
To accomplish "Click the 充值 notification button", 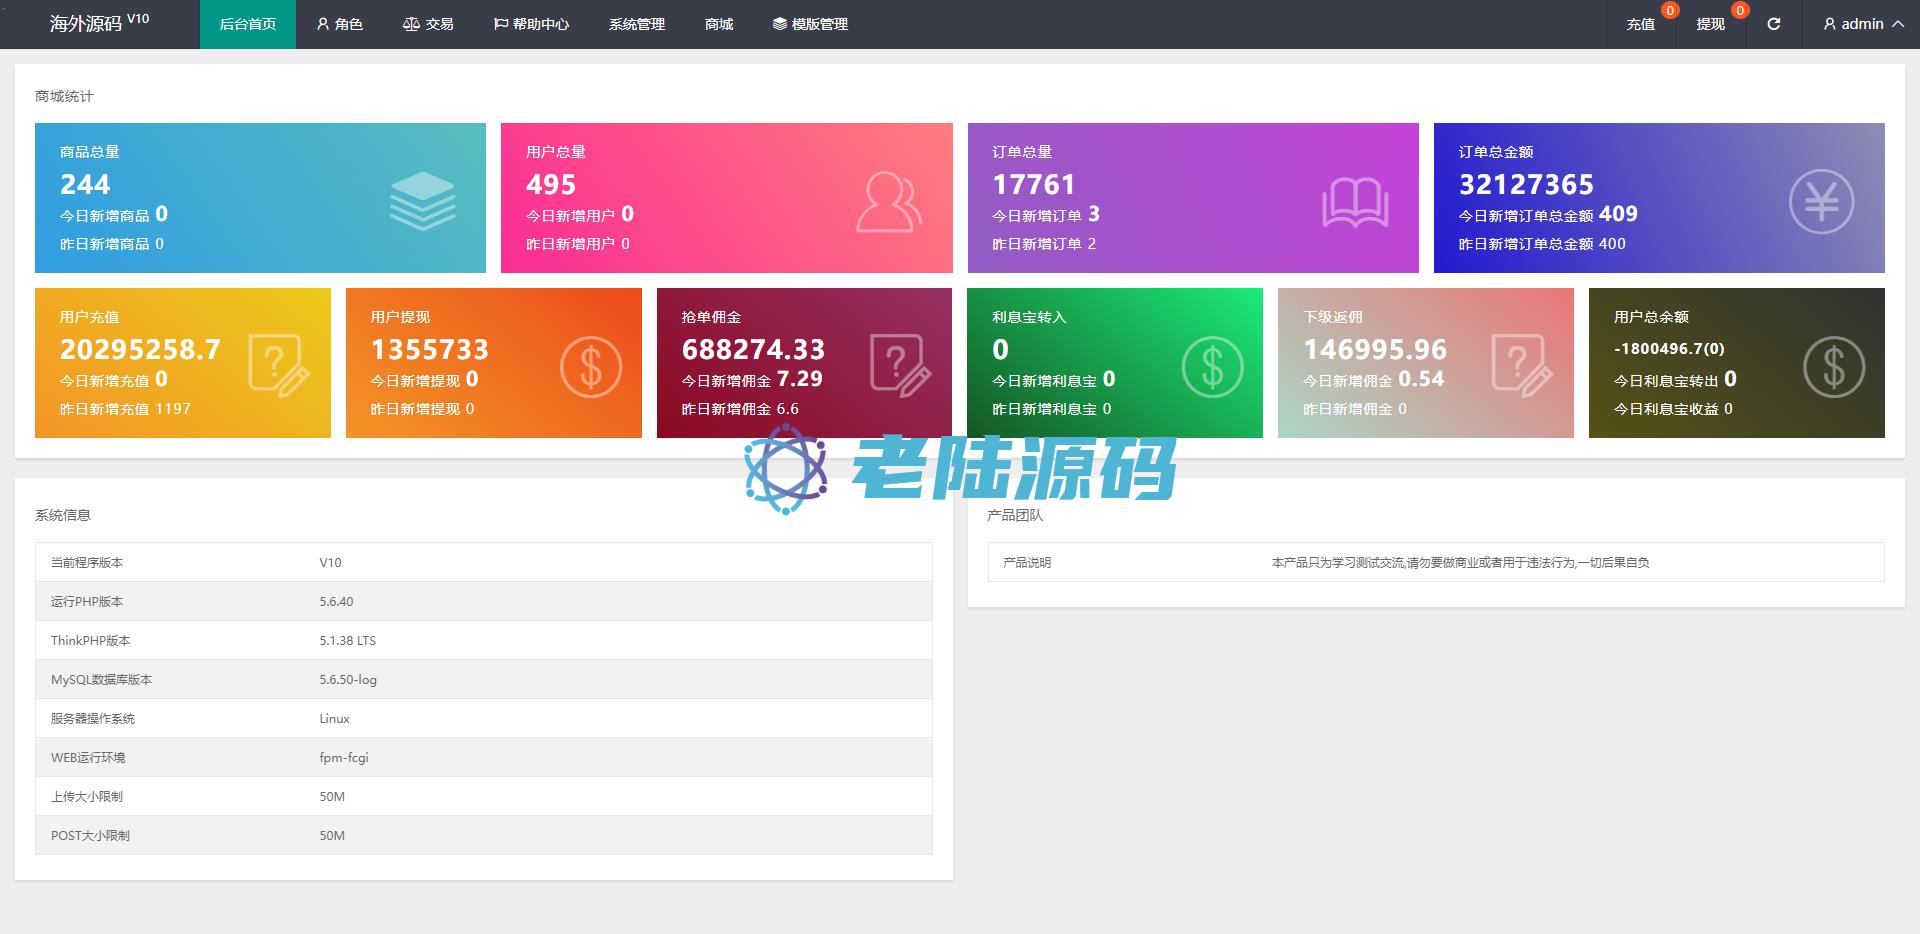I will pos(1640,24).
